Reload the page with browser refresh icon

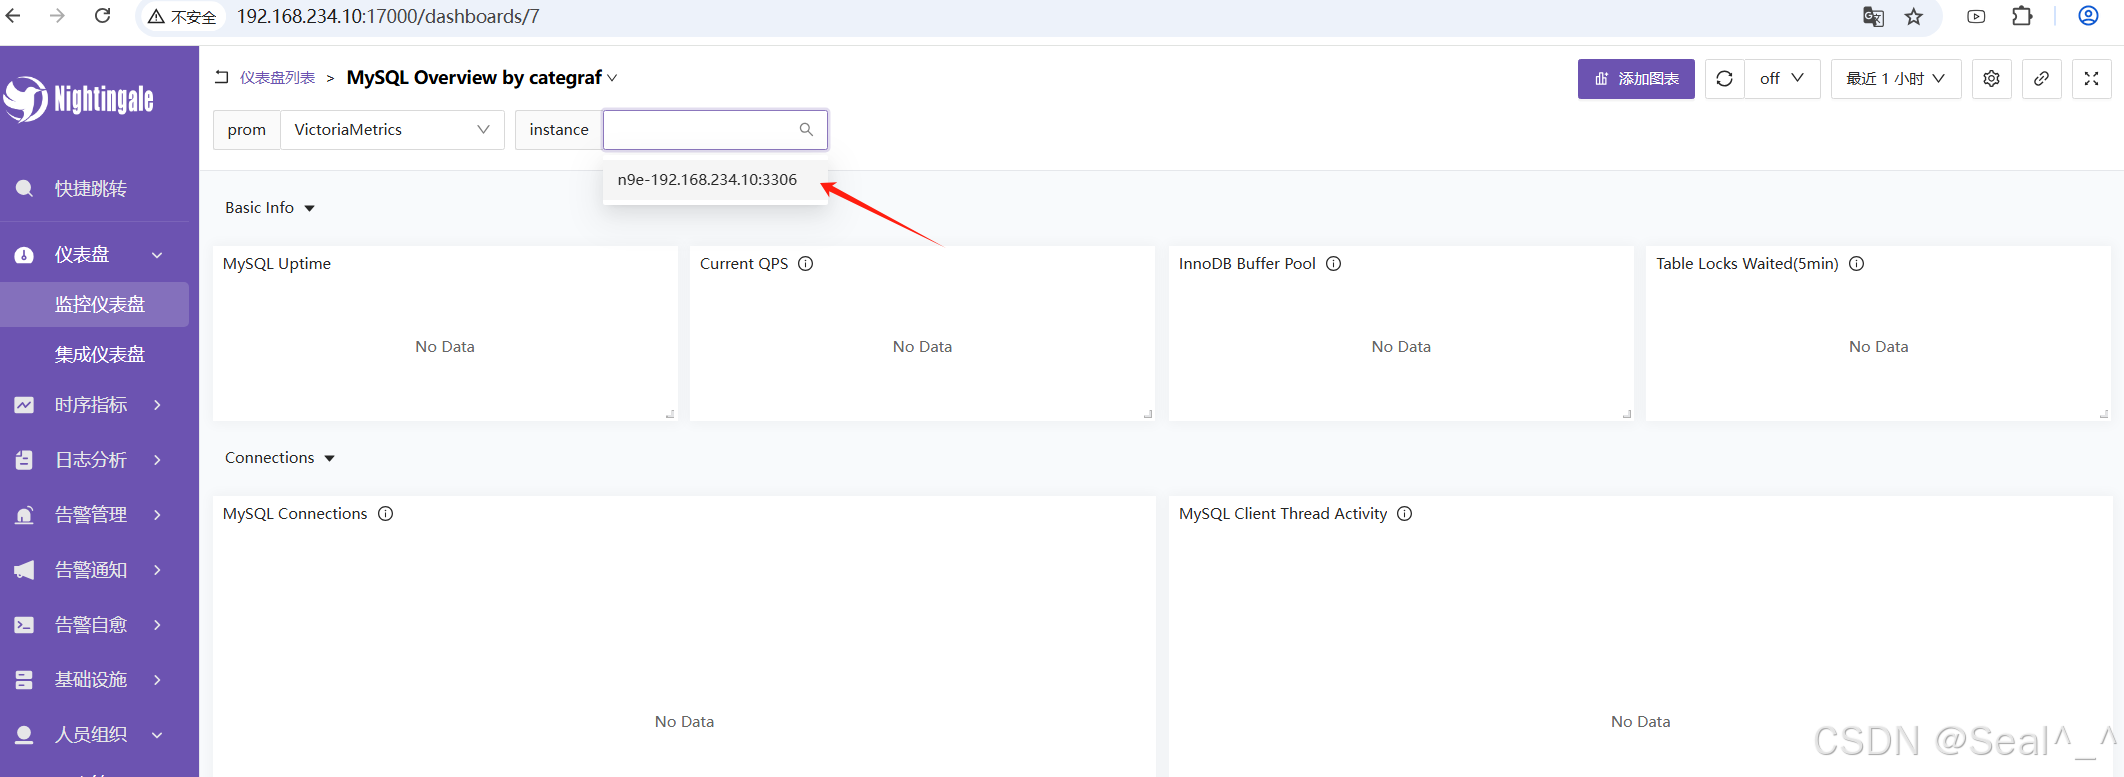click(x=102, y=16)
